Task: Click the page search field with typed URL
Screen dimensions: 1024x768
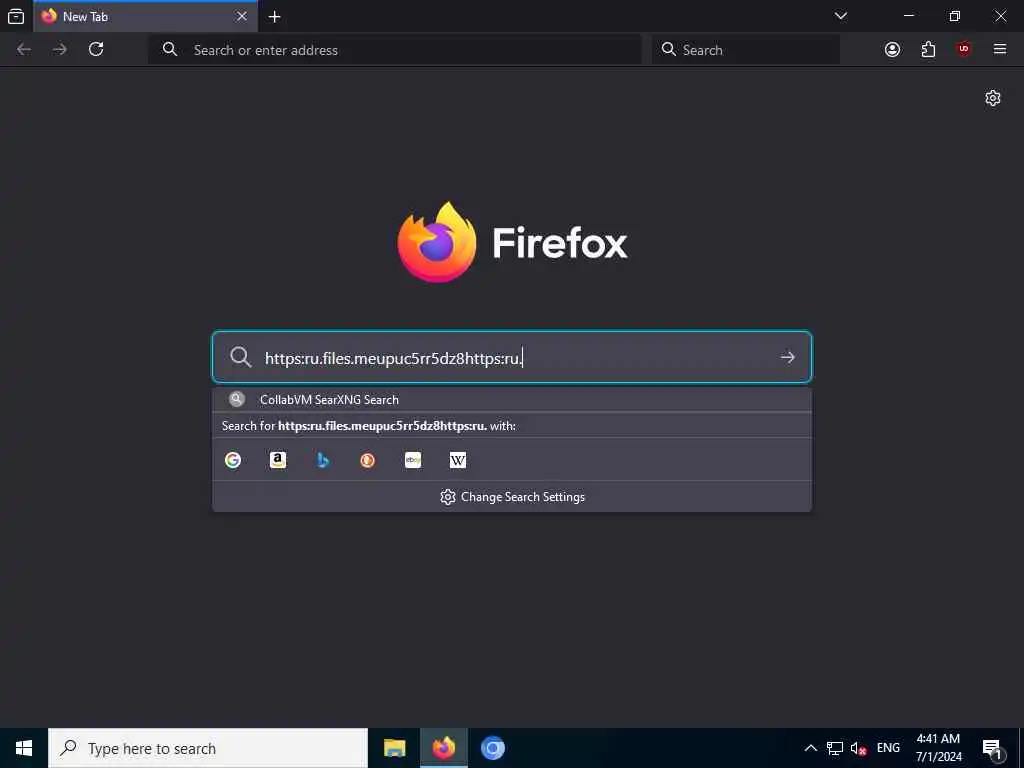Action: coord(512,357)
